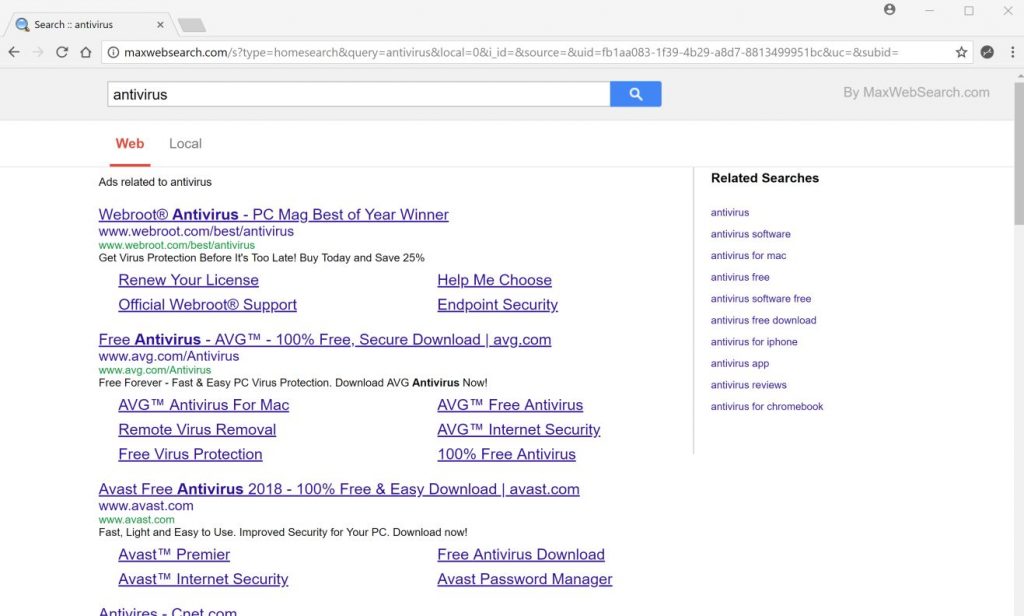The image size is (1024, 616).
Task: Click the page vertical scrollbar
Action: [x=1019, y=154]
